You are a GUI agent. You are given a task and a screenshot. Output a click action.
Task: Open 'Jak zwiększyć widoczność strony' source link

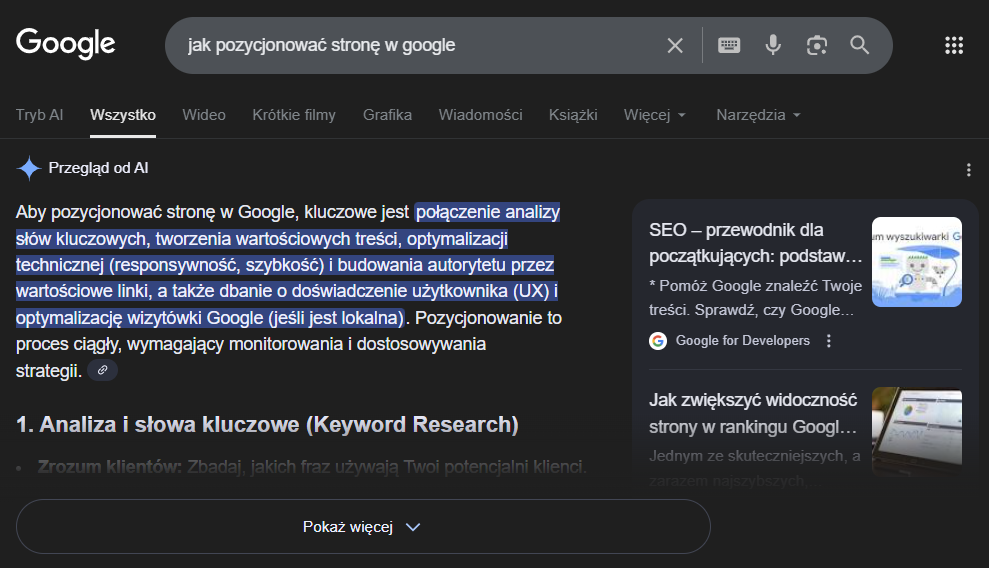click(753, 414)
